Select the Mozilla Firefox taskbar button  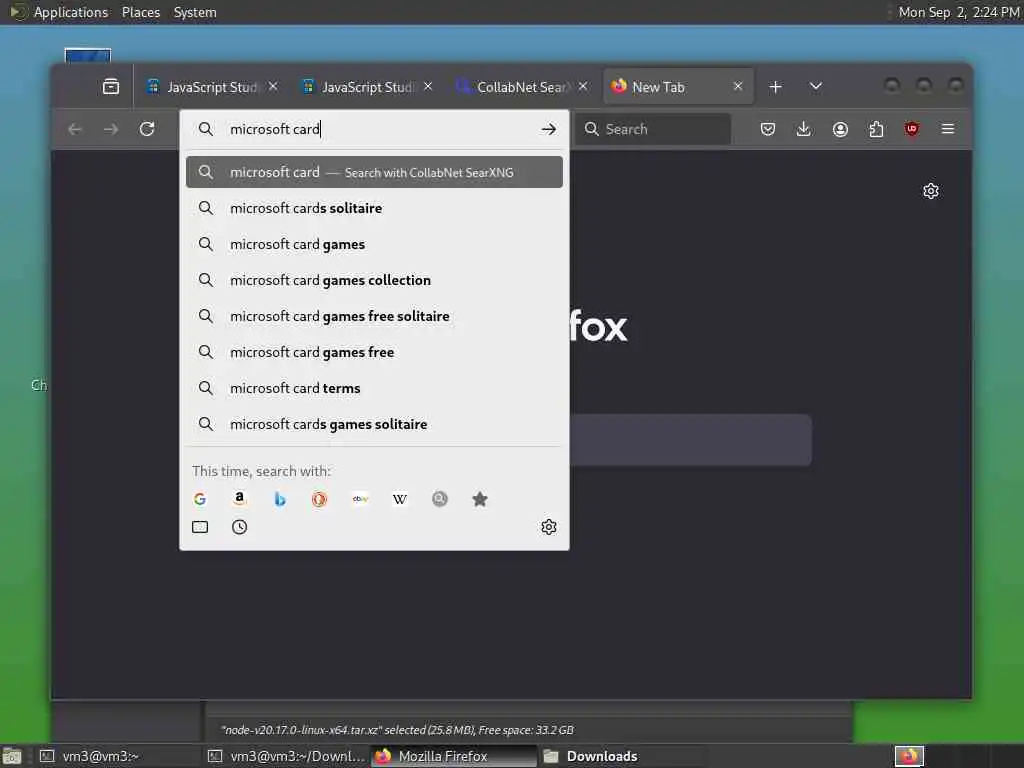[x=454, y=756]
